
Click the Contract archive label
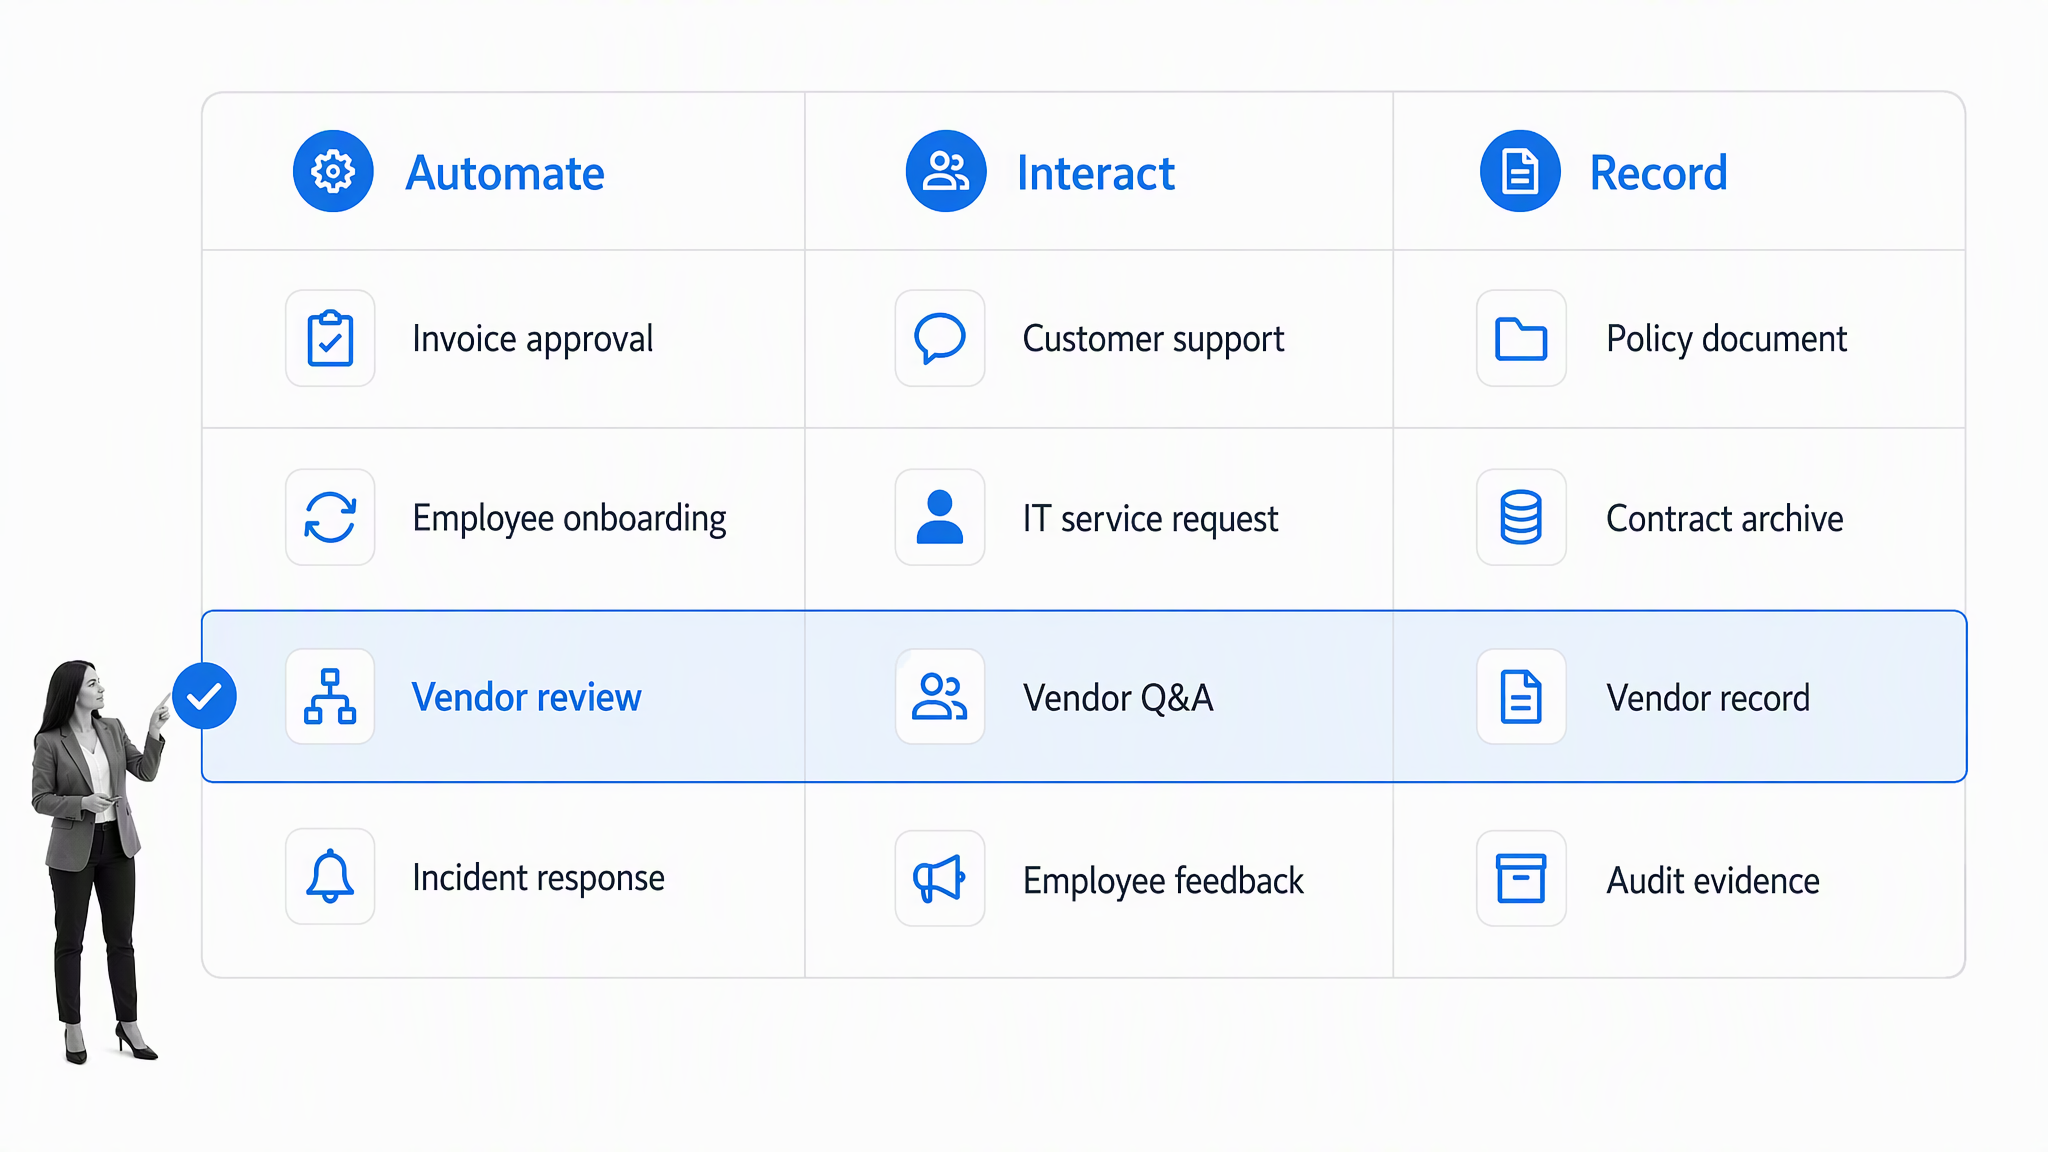pos(1725,519)
